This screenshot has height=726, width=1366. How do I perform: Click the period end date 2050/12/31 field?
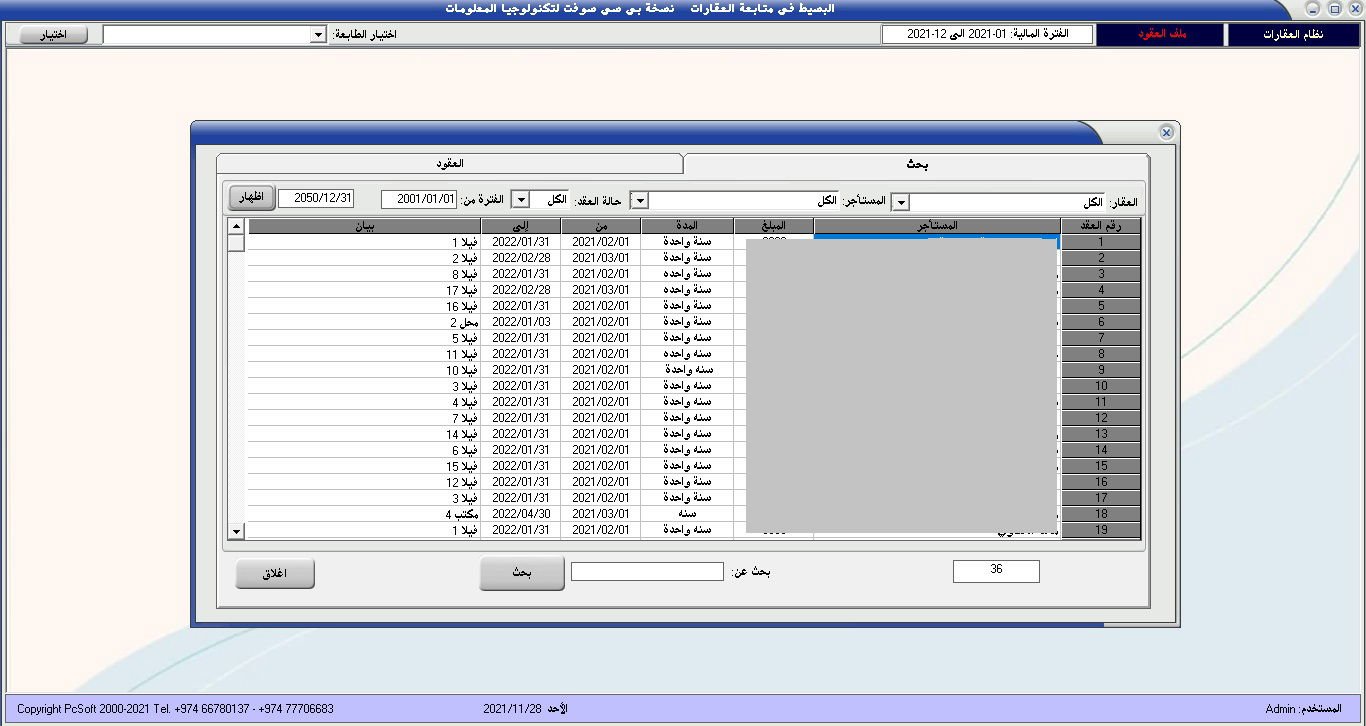(x=316, y=199)
